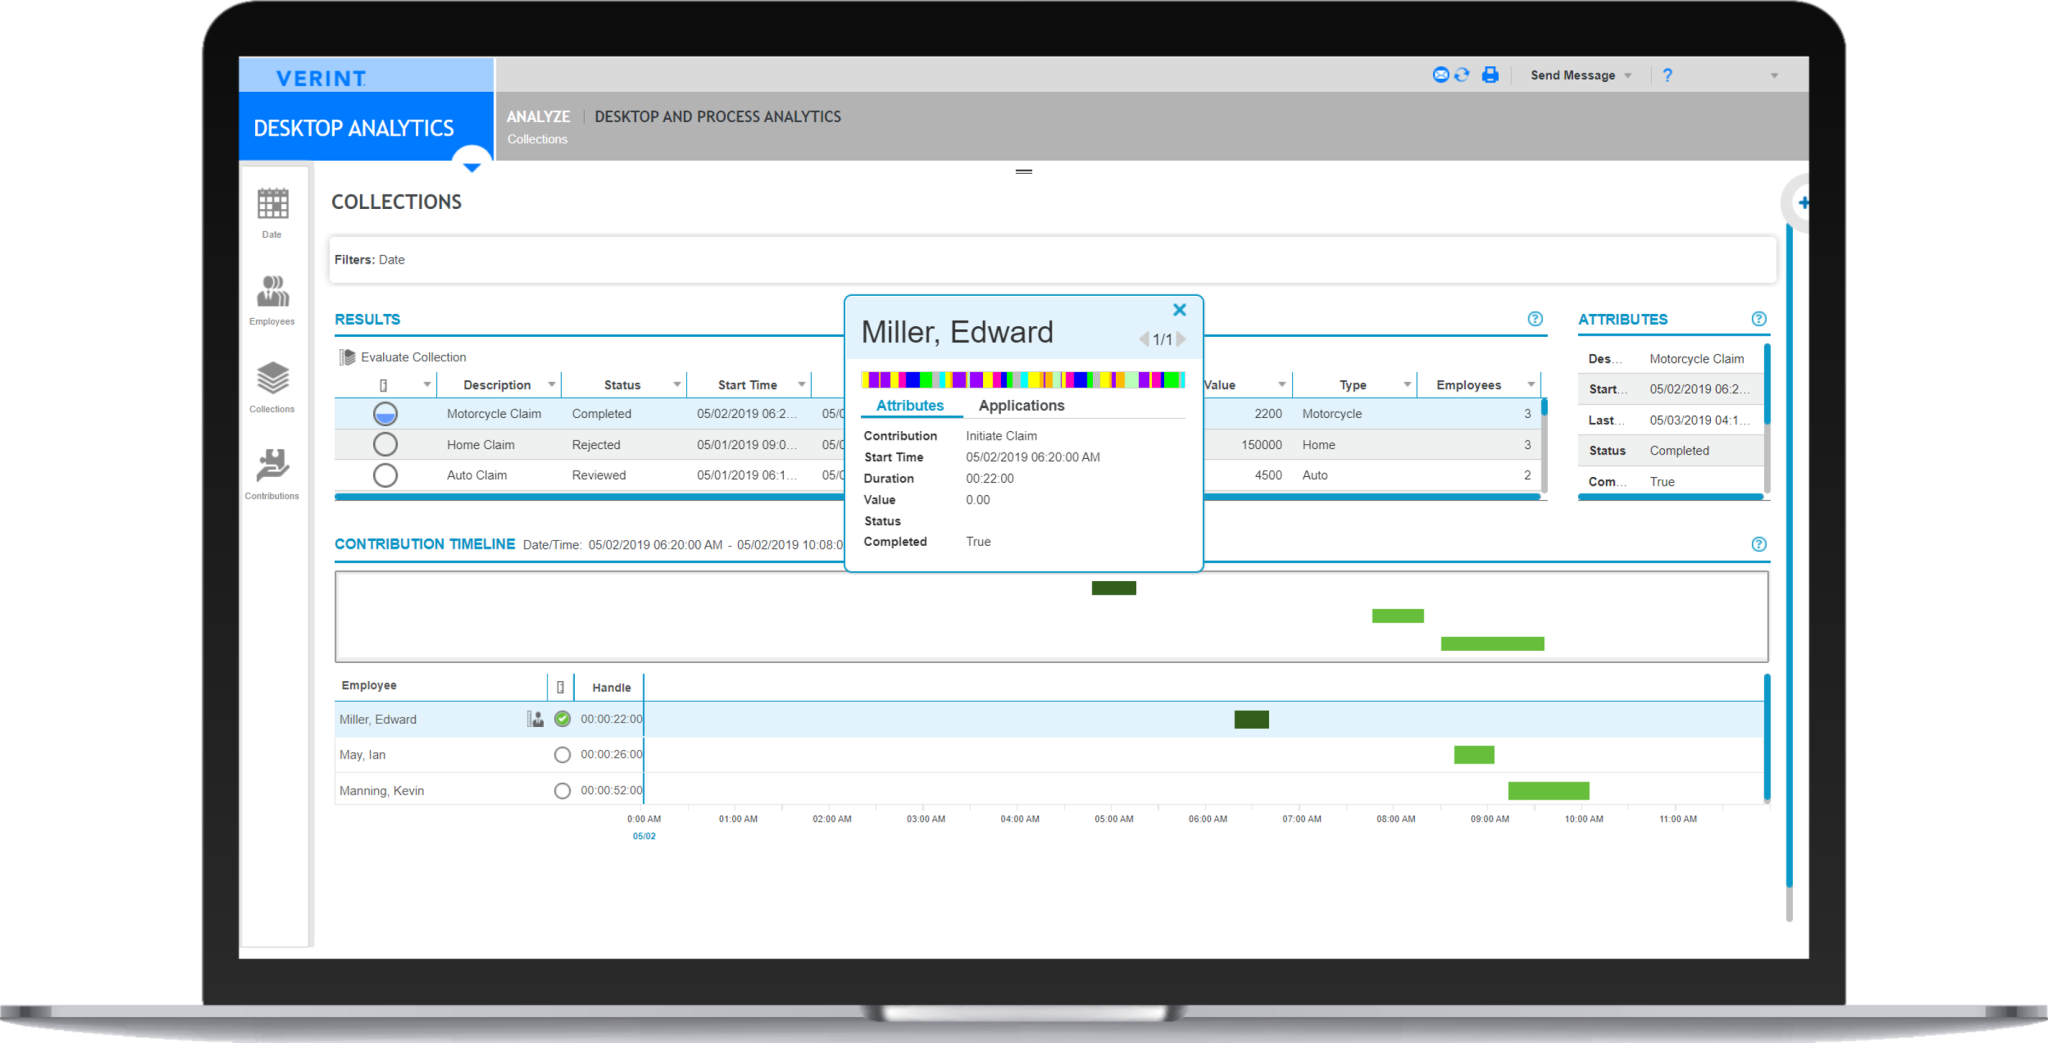Image resolution: width=2048 pixels, height=1043 pixels.
Task: Open the Description column dropdown arrow
Action: (x=551, y=385)
